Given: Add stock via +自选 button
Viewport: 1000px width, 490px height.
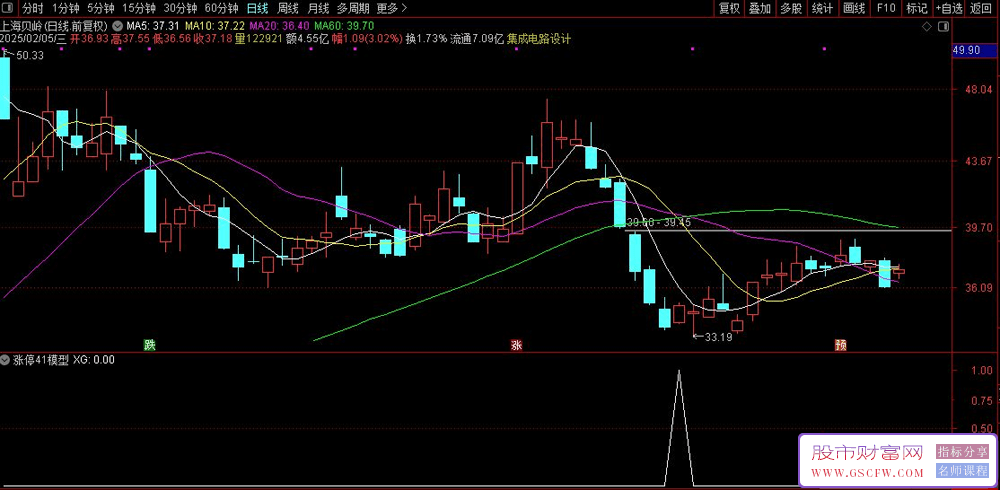Looking at the screenshot, I should [950, 8].
